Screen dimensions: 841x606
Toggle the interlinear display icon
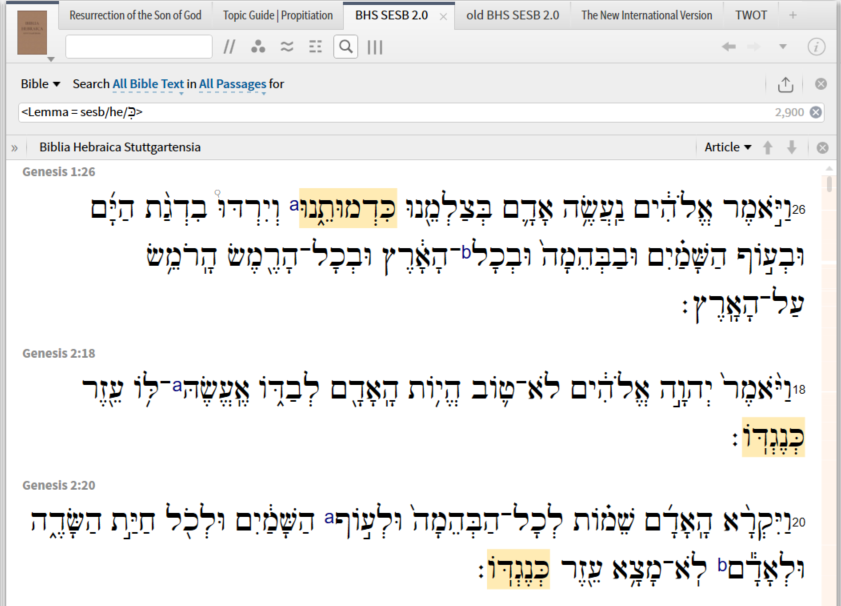tap(315, 47)
